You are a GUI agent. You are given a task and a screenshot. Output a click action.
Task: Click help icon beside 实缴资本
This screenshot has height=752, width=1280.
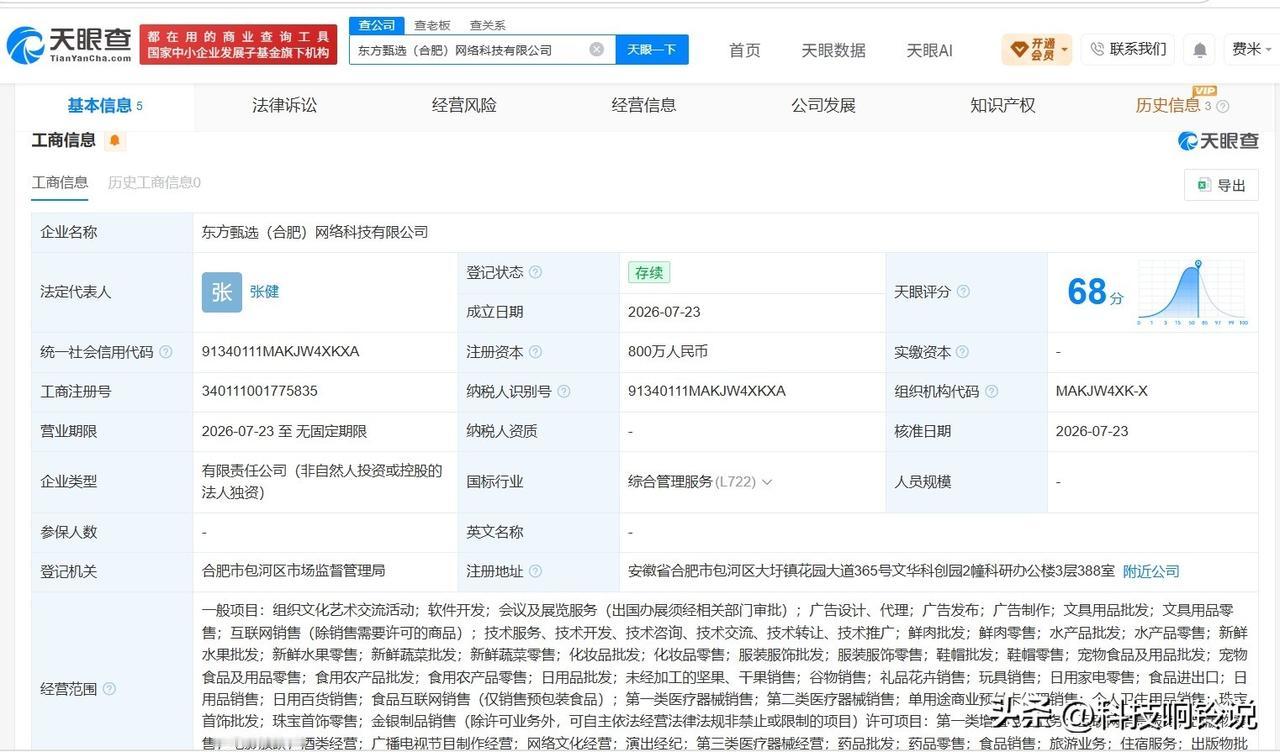coord(962,352)
